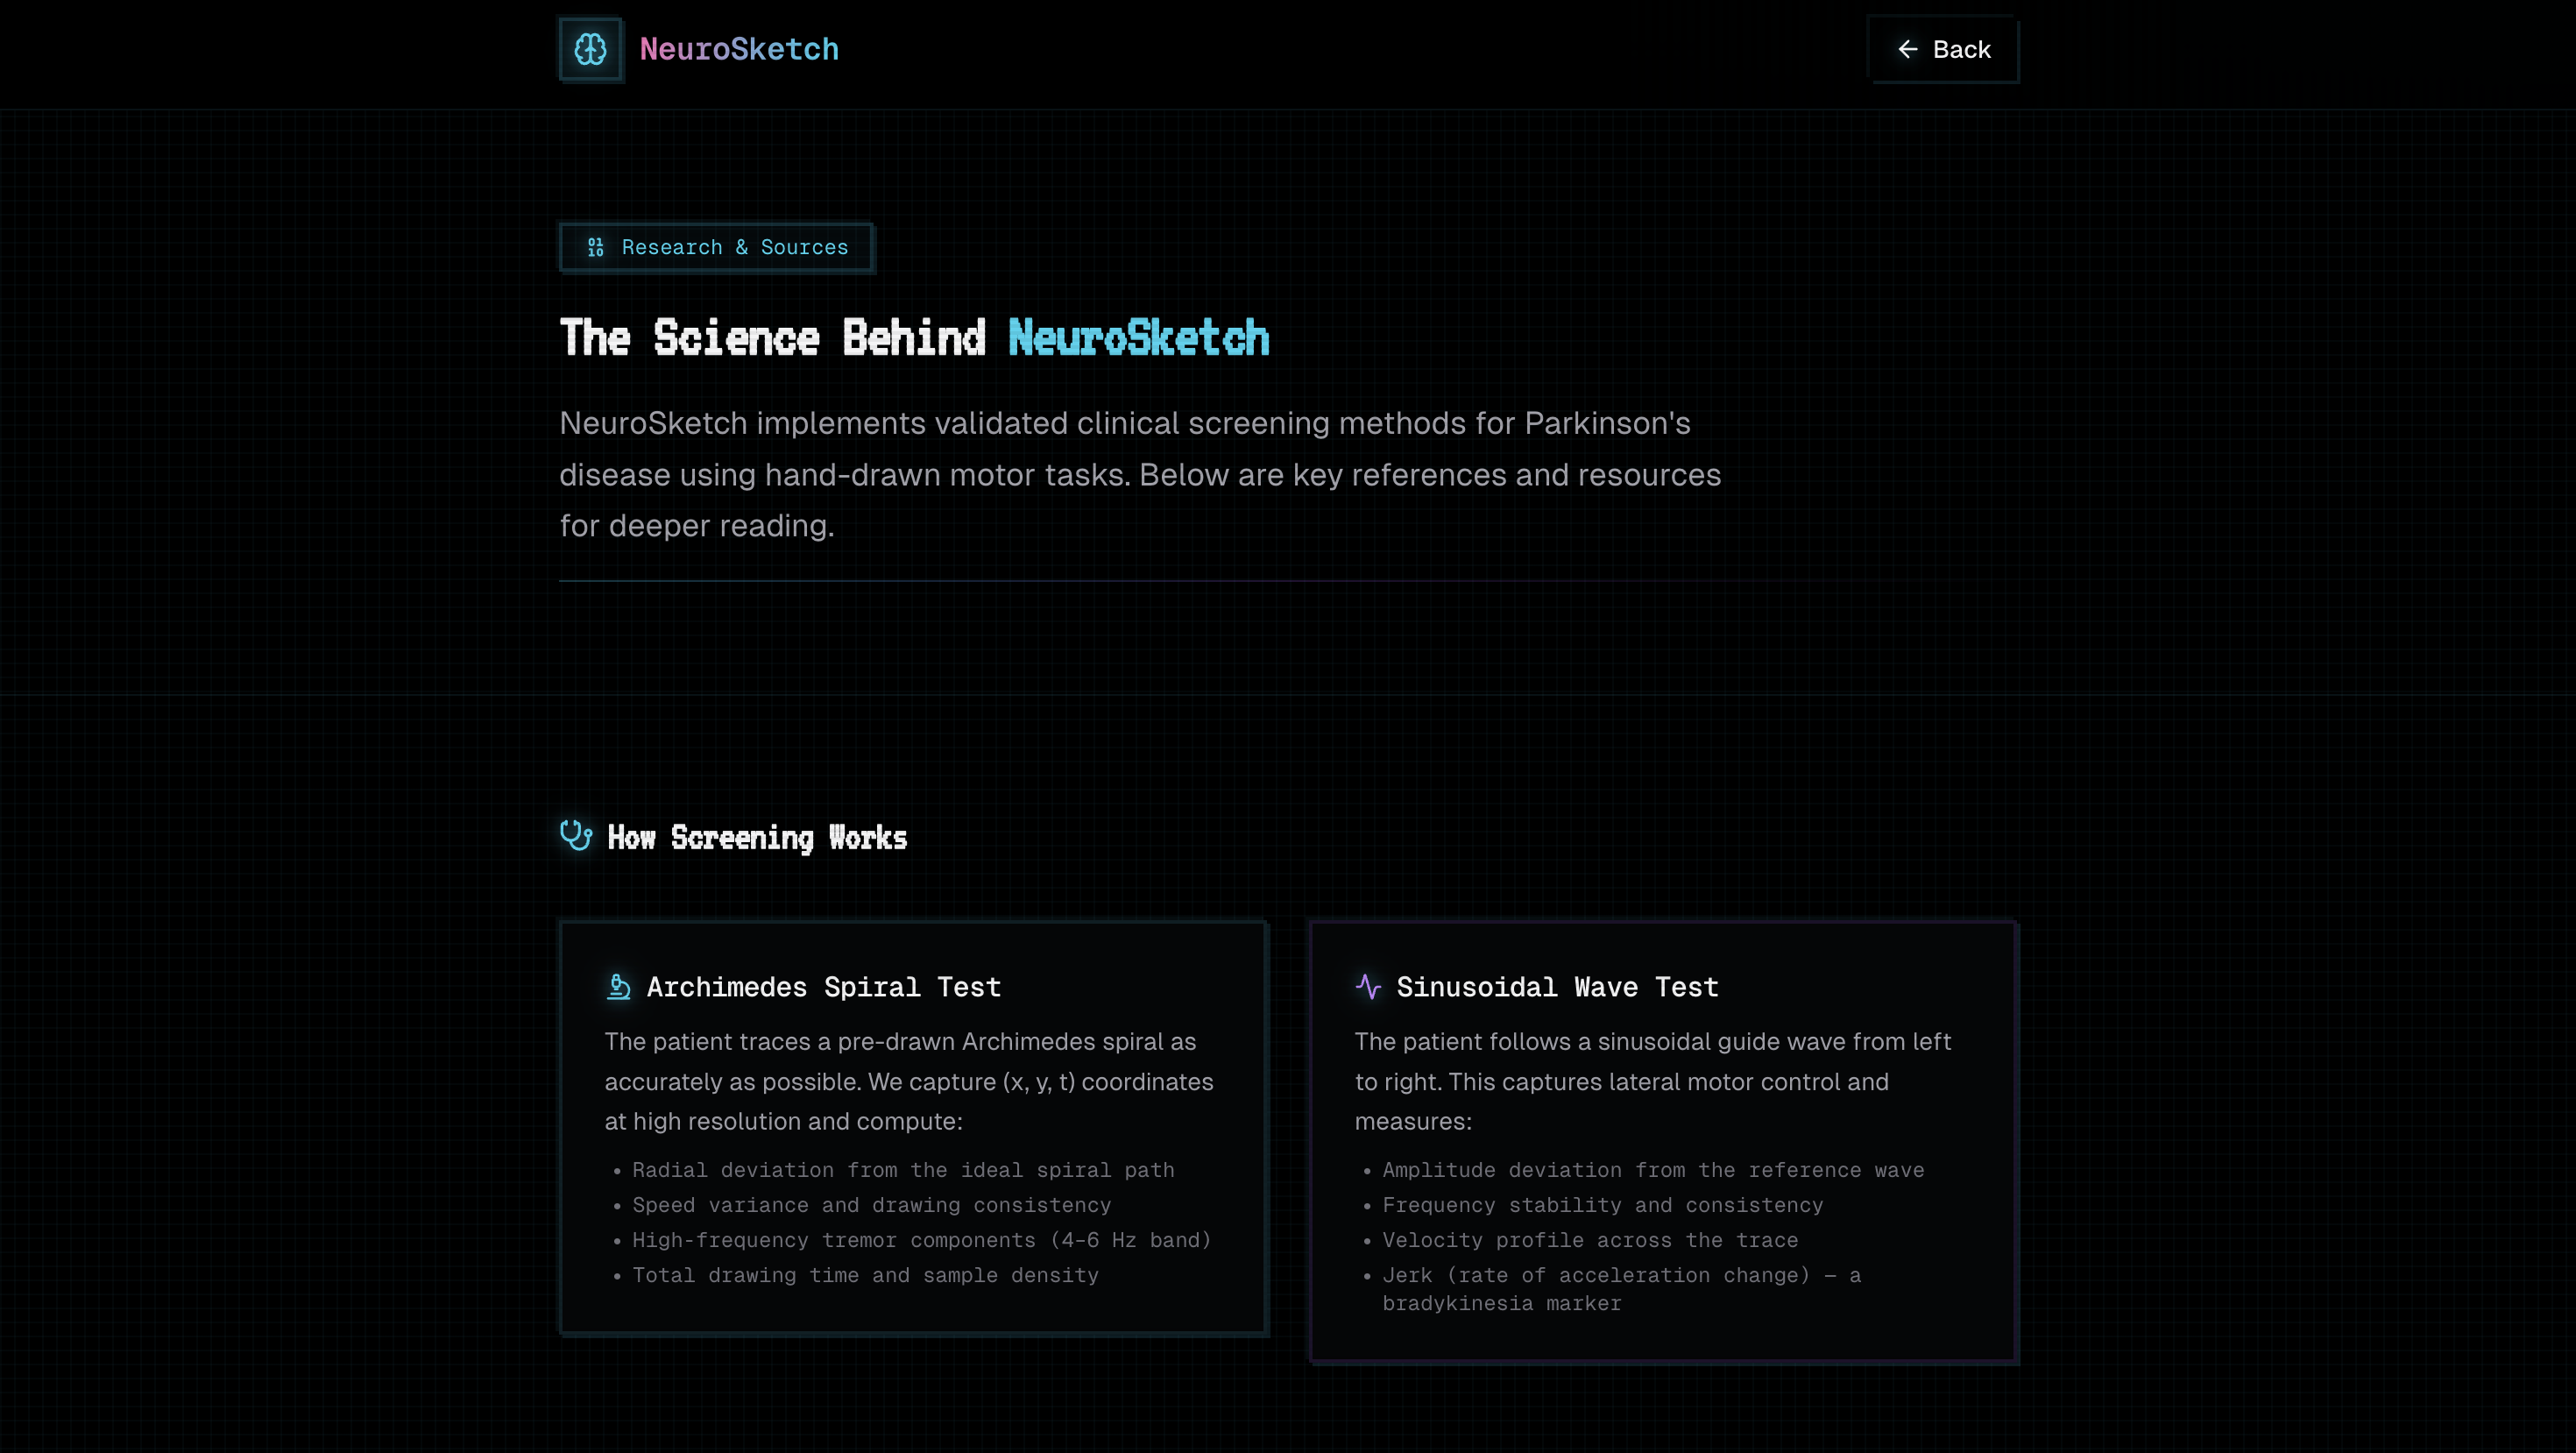Viewport: 2576px width, 1453px height.
Task: Click the Sinusoidal Wave Test heading
Action: 1557,987
